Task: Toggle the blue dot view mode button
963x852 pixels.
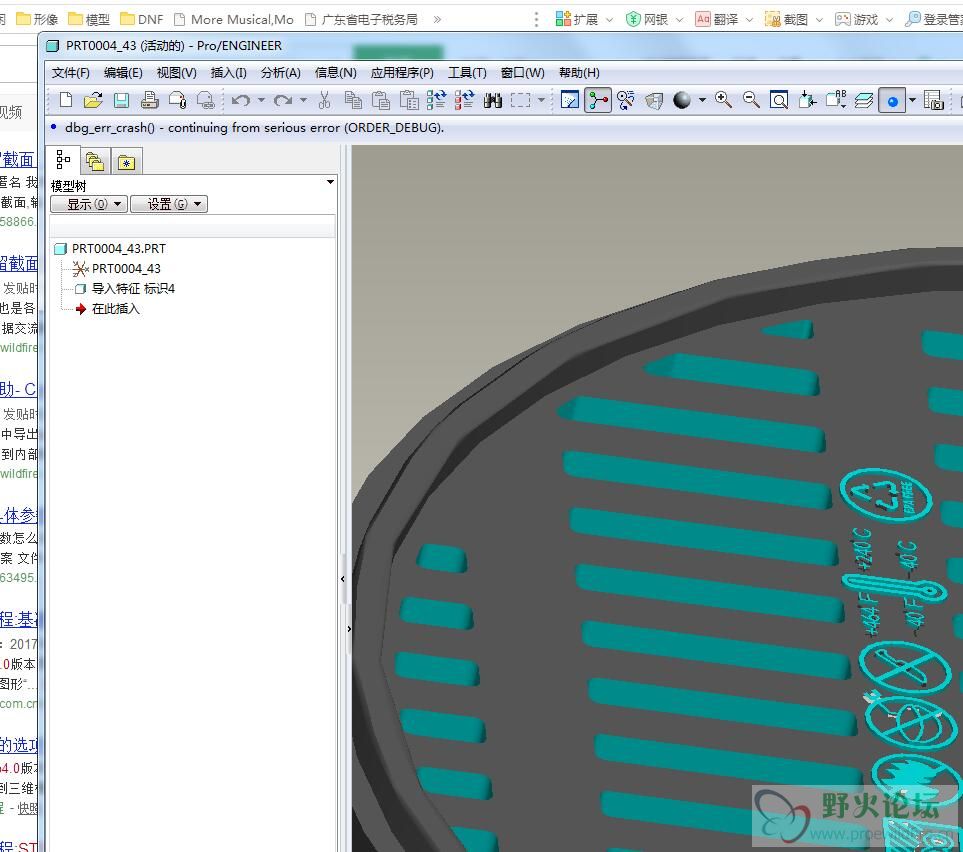Action: coord(892,100)
